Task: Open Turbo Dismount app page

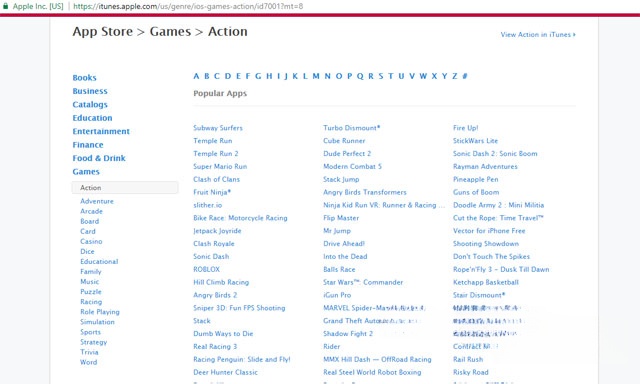Action: pos(351,128)
